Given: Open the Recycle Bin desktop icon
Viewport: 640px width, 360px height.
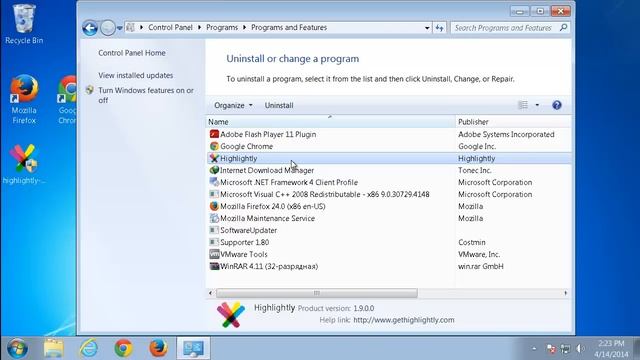Looking at the screenshot, I should pos(24,24).
